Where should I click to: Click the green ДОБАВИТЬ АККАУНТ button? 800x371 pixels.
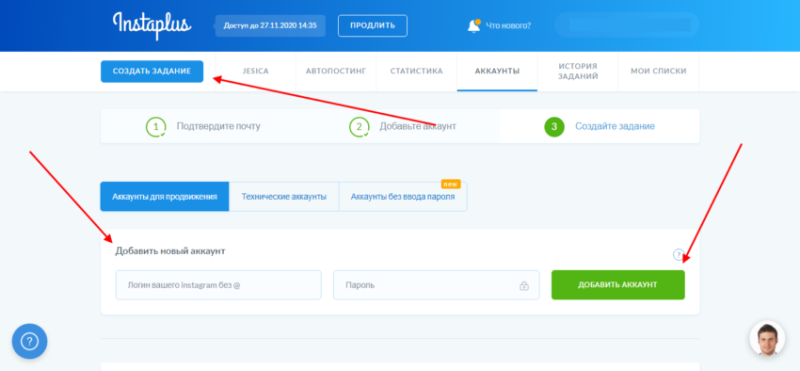point(618,285)
